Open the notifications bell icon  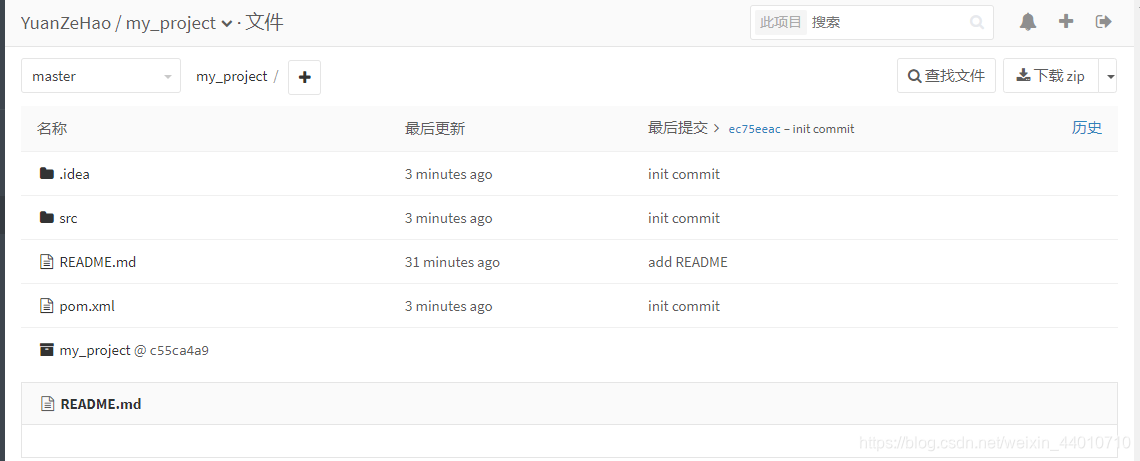(x=1027, y=22)
